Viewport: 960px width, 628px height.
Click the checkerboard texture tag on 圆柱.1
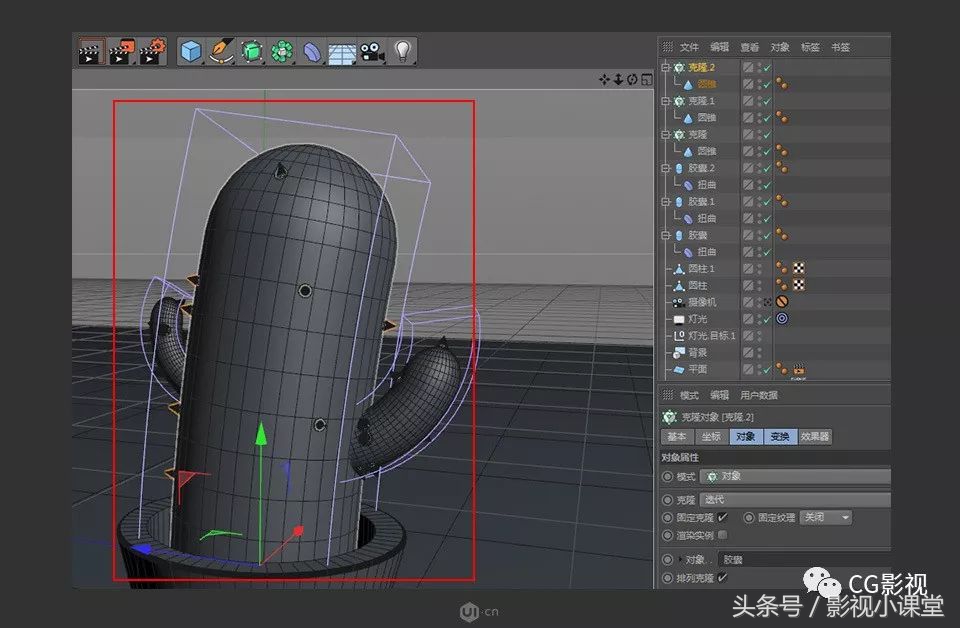pos(797,267)
